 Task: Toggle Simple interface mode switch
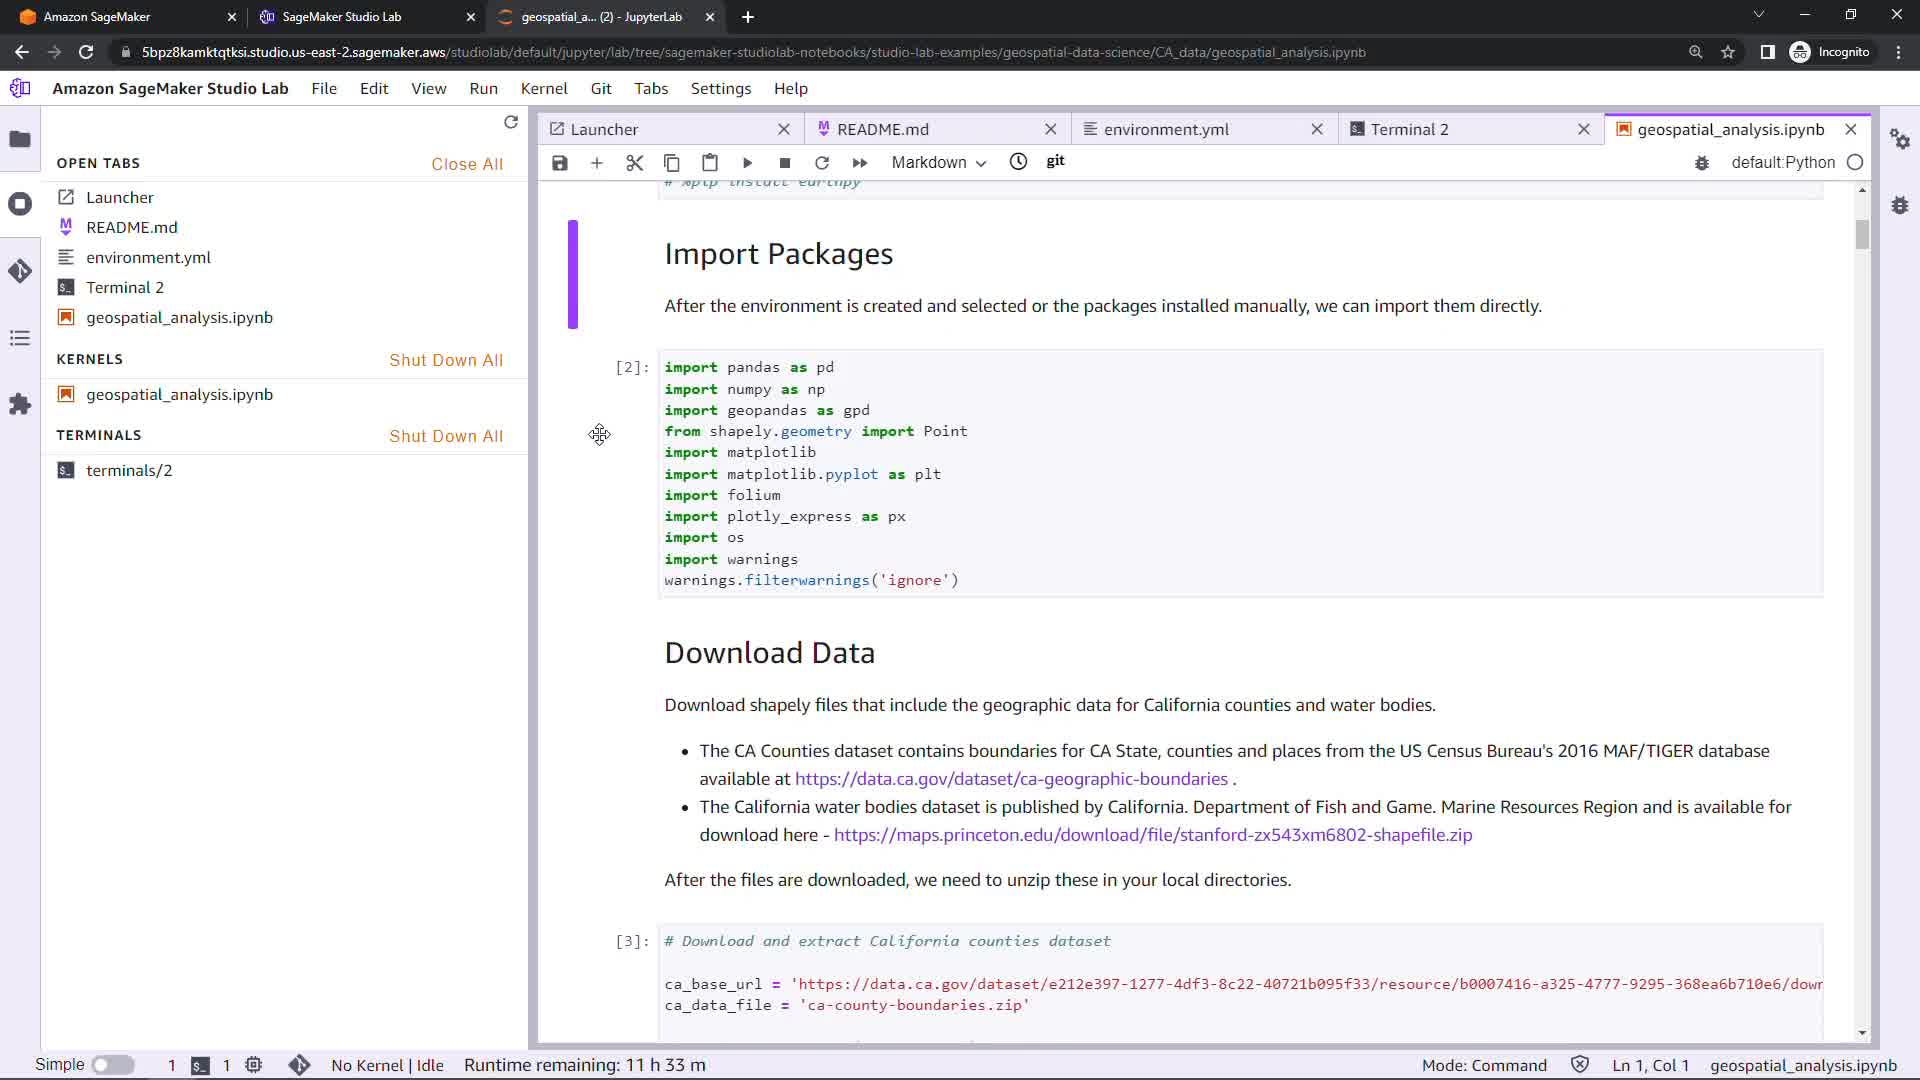113,1065
